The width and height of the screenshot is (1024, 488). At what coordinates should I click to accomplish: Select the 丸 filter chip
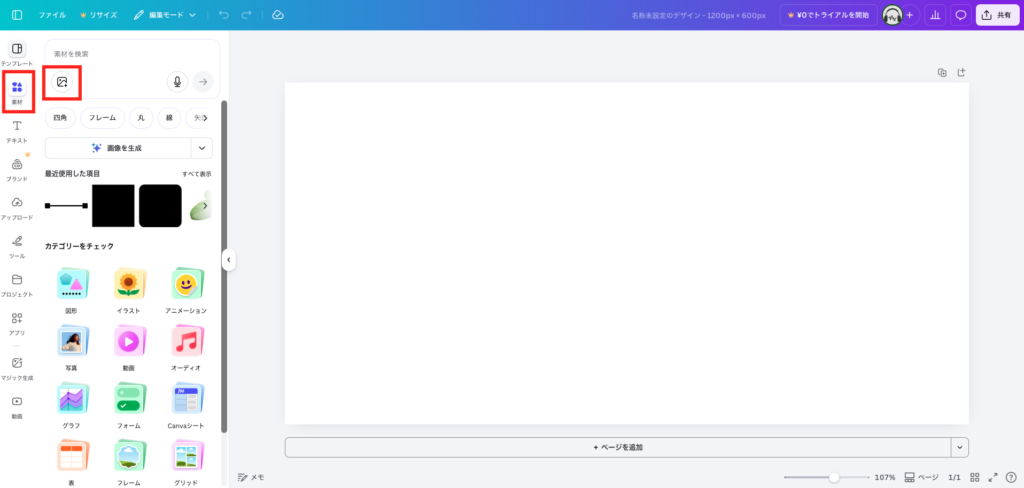(141, 118)
